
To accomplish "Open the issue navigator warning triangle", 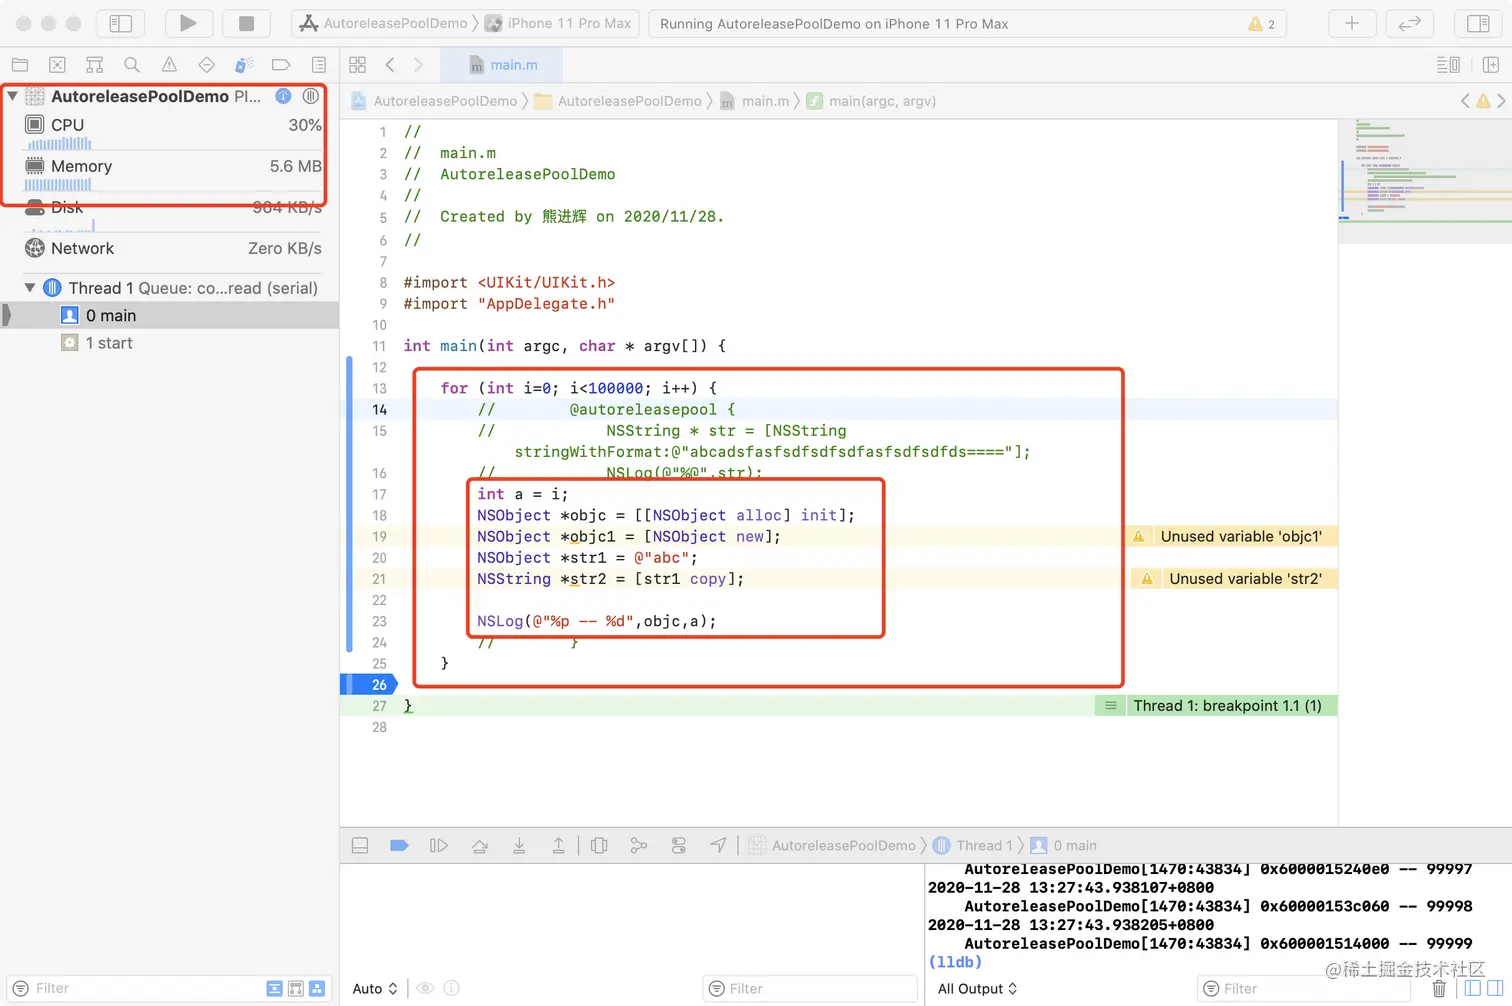I will pyautogui.click(x=169, y=65).
